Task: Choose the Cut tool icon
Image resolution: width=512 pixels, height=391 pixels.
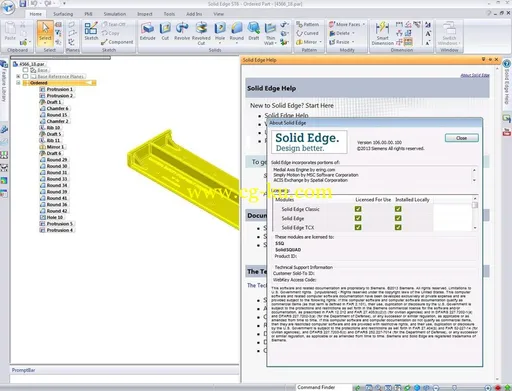Action: tap(165, 32)
